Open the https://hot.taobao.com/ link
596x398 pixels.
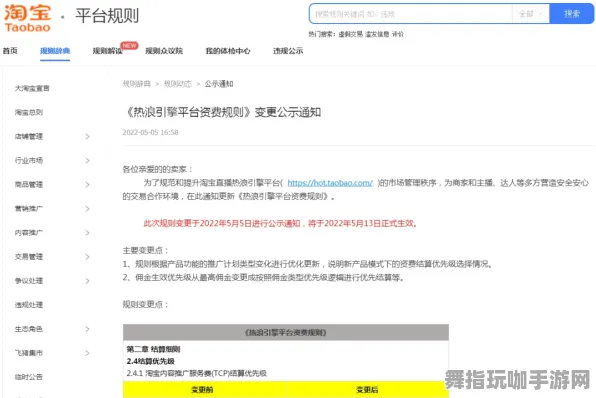tap(330, 183)
